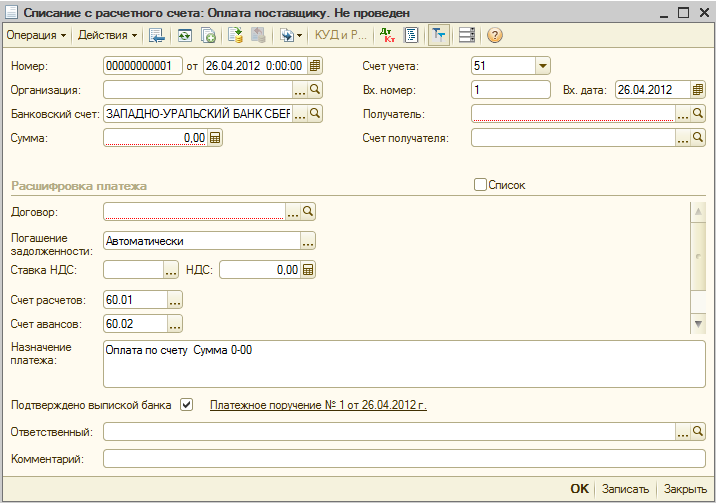The image size is (716, 503).
Task: Uncheck Подтверждено выпиской банка checkbox
Action: [186, 404]
